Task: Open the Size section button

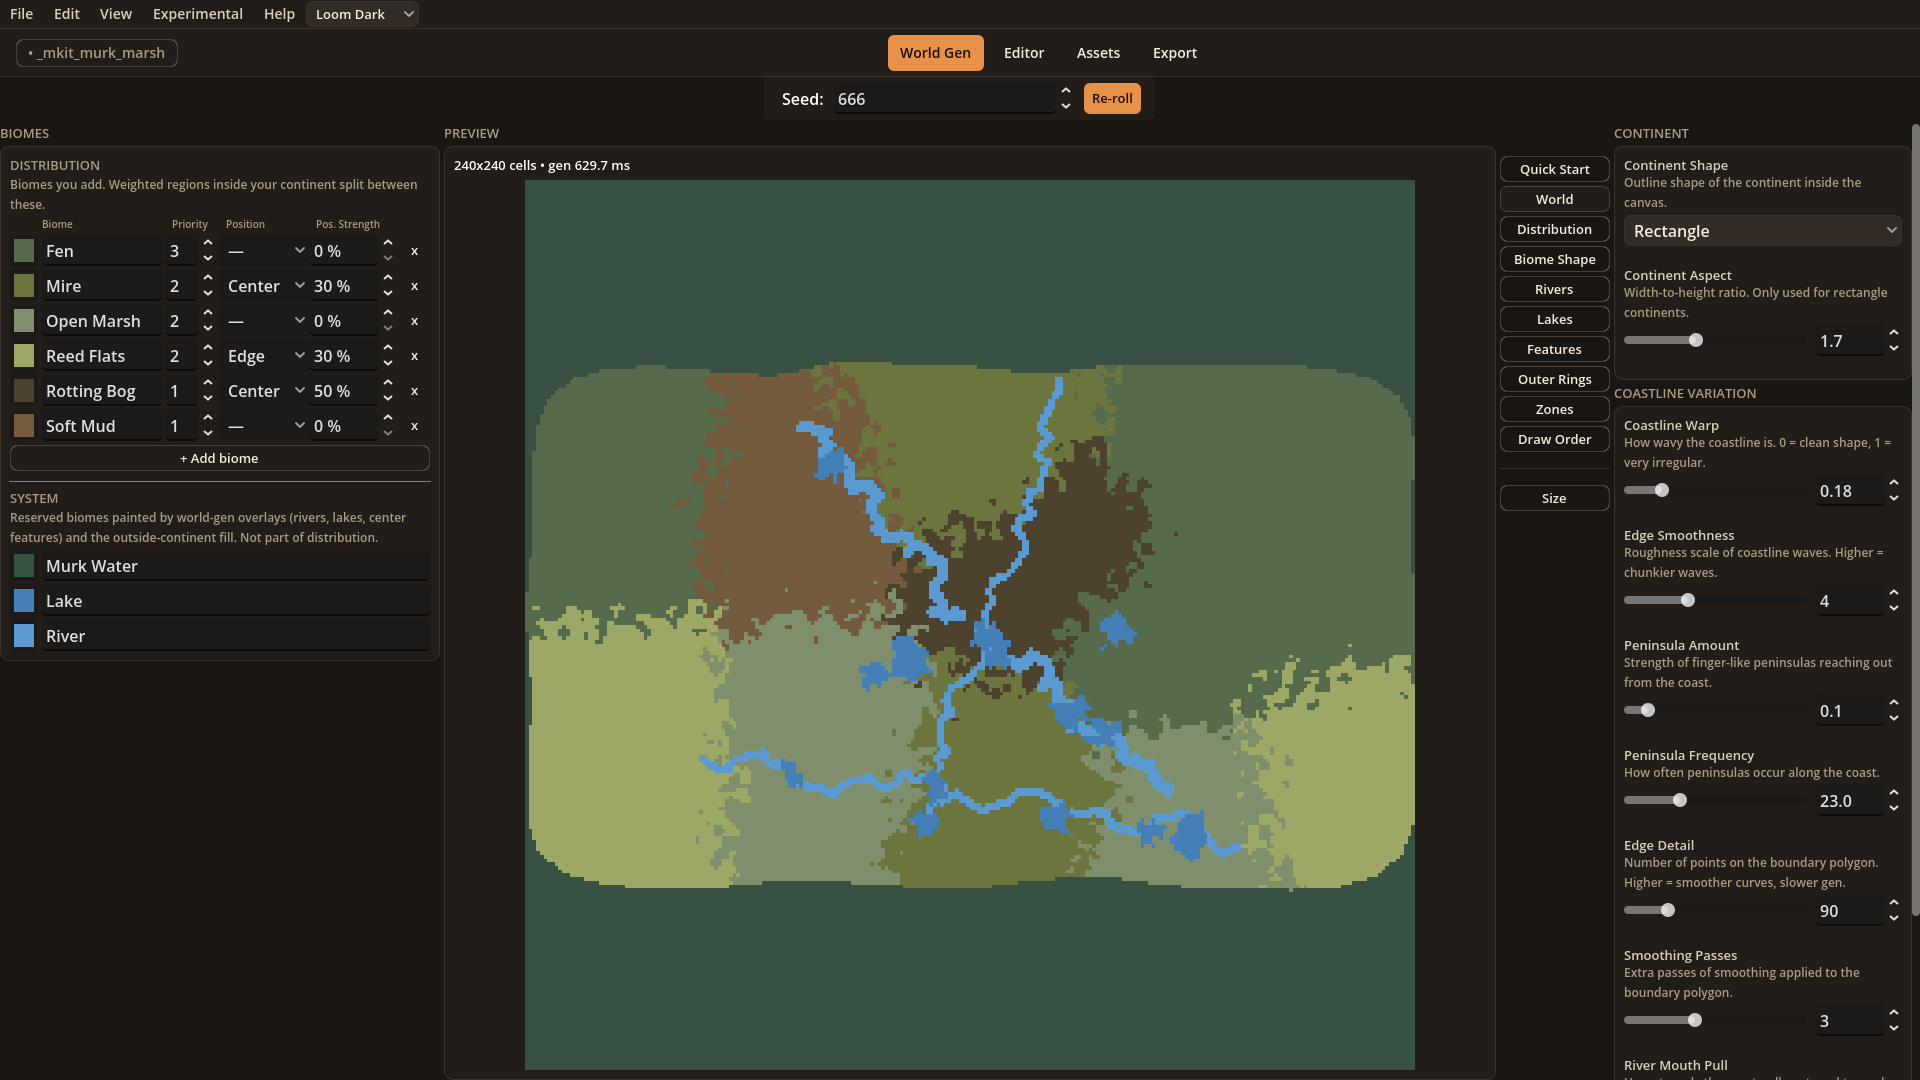Action: click(x=1554, y=498)
